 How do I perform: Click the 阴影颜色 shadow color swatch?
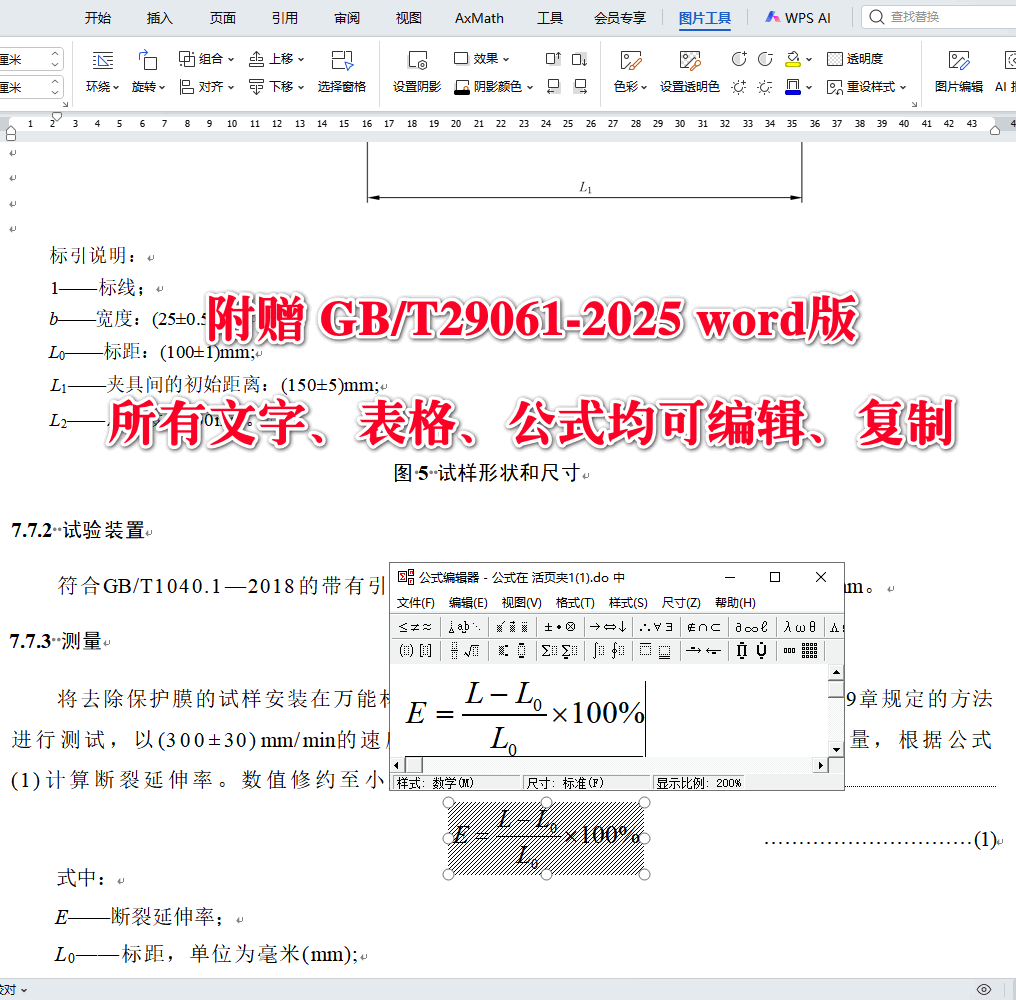463,89
